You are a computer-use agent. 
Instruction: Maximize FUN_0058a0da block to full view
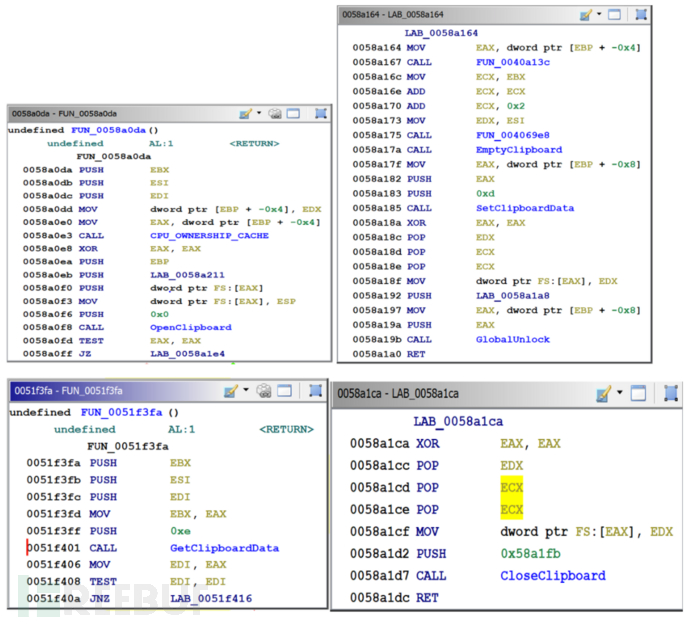pyautogui.click(x=295, y=114)
